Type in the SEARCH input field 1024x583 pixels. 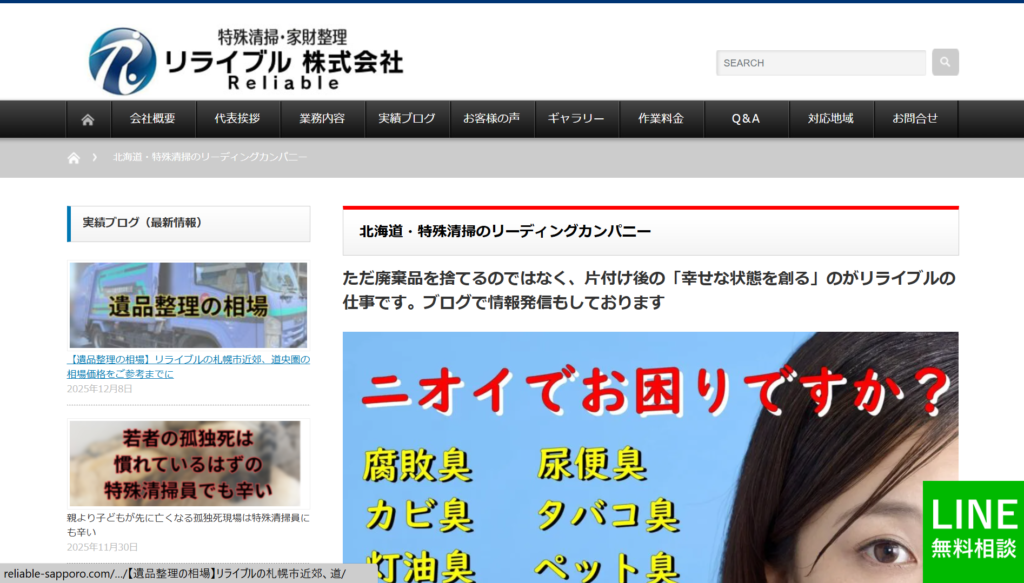pyautogui.click(x=820, y=63)
